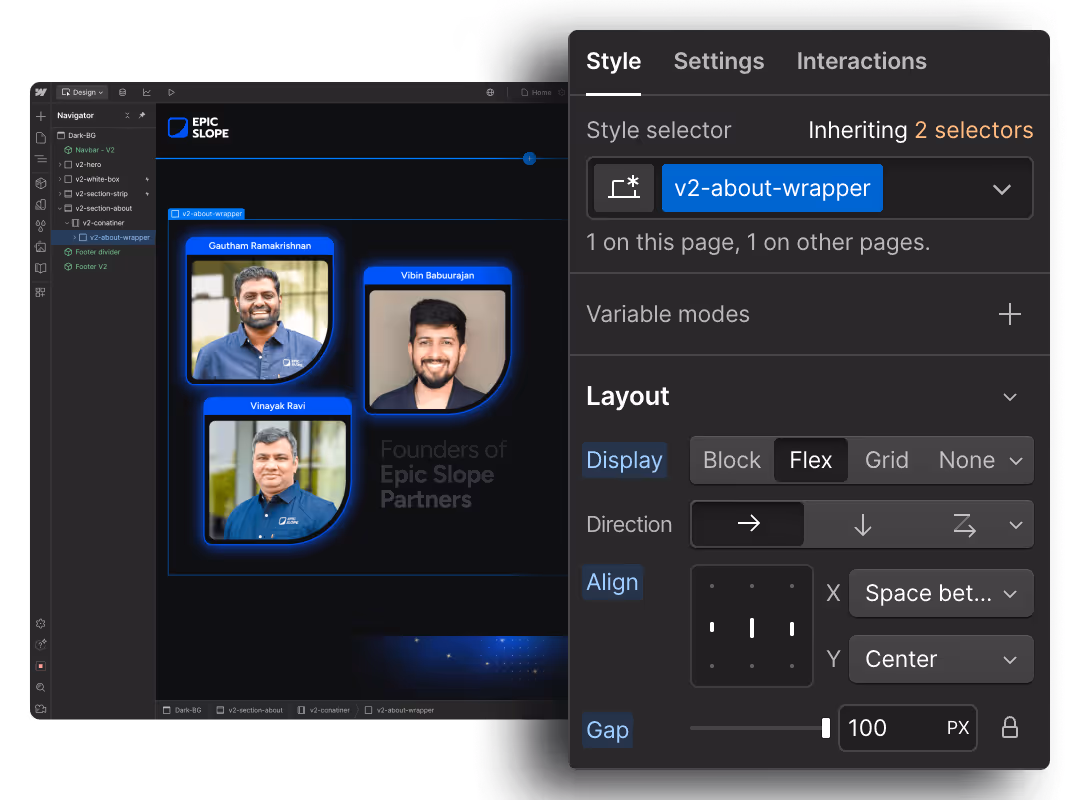
Task: Click the PX unit on Gap field
Action: [957, 728]
